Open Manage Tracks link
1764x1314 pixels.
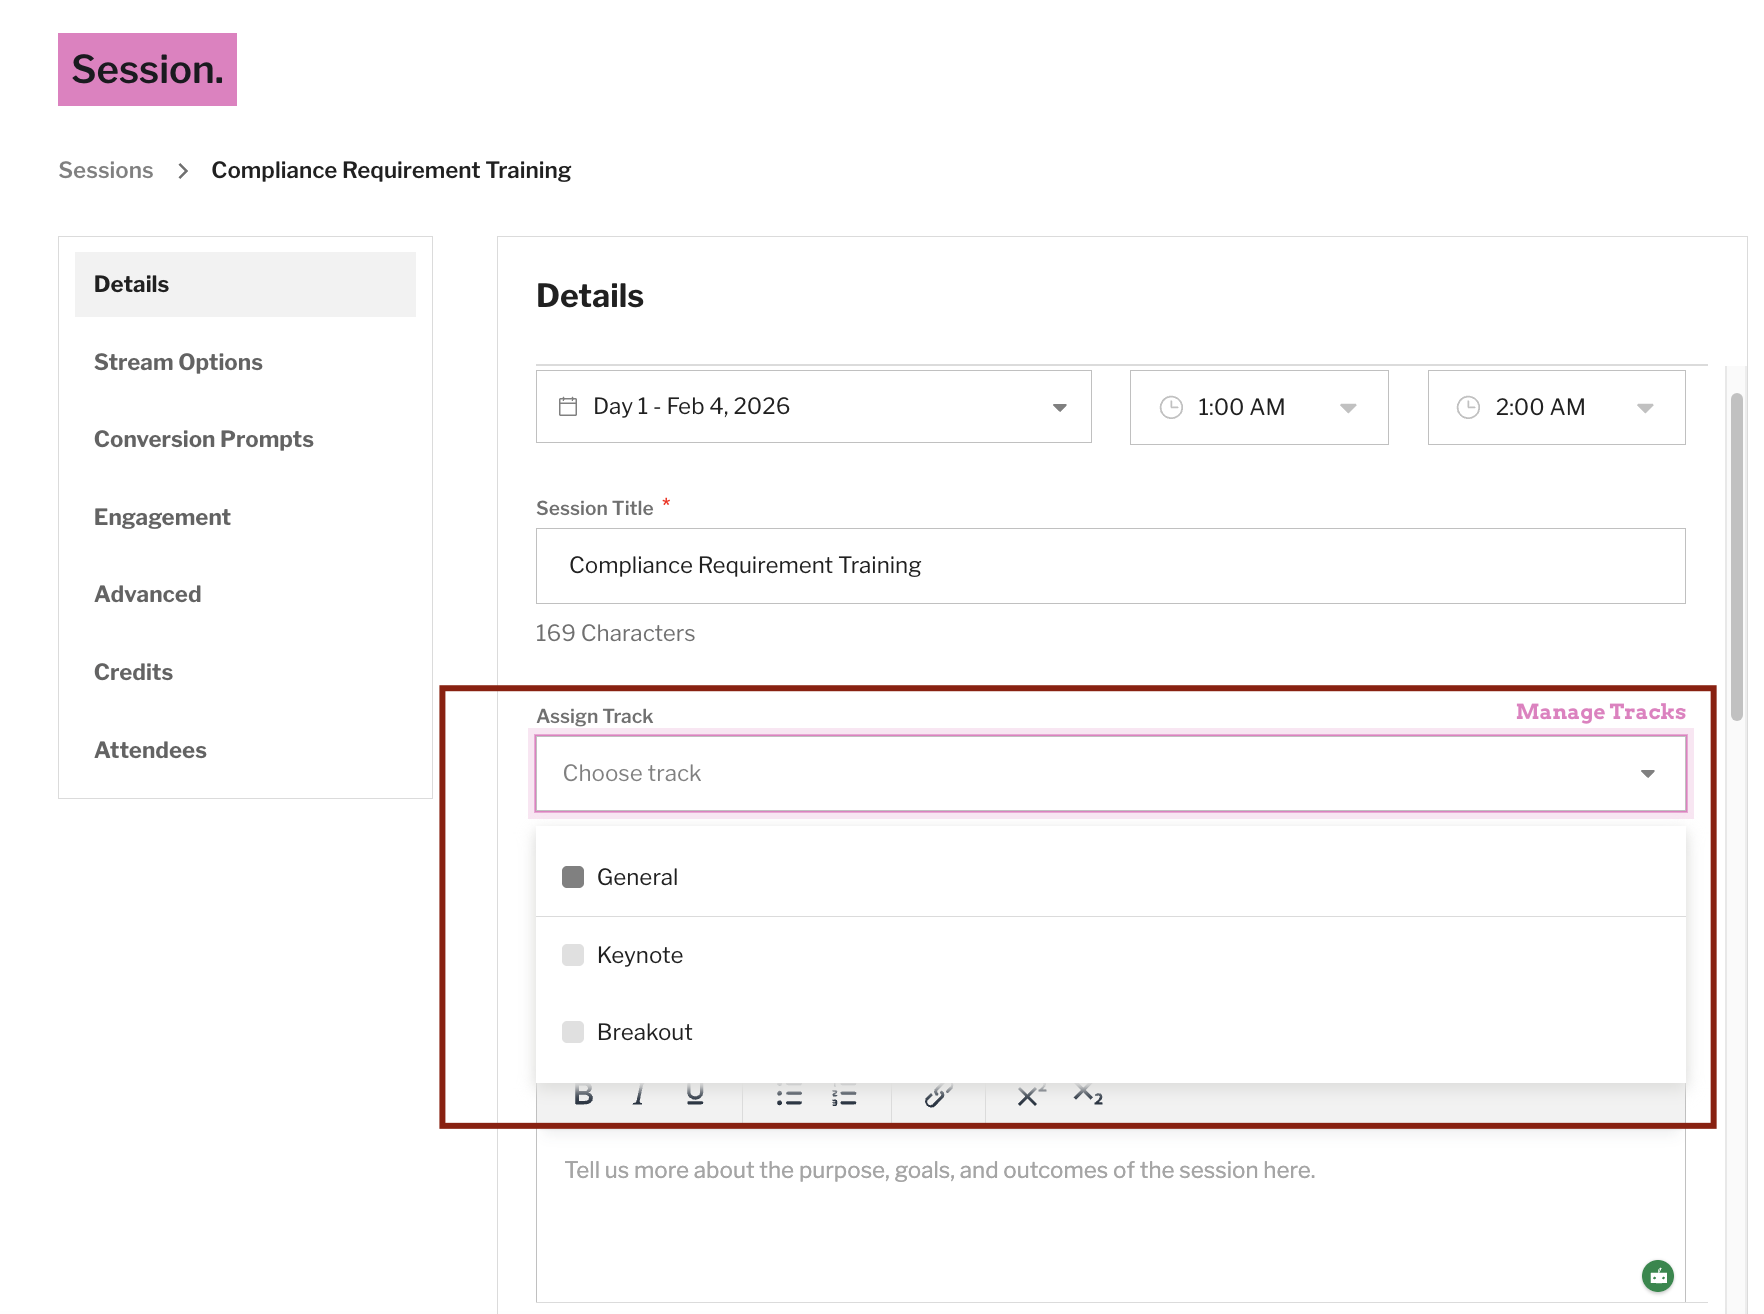coord(1600,712)
